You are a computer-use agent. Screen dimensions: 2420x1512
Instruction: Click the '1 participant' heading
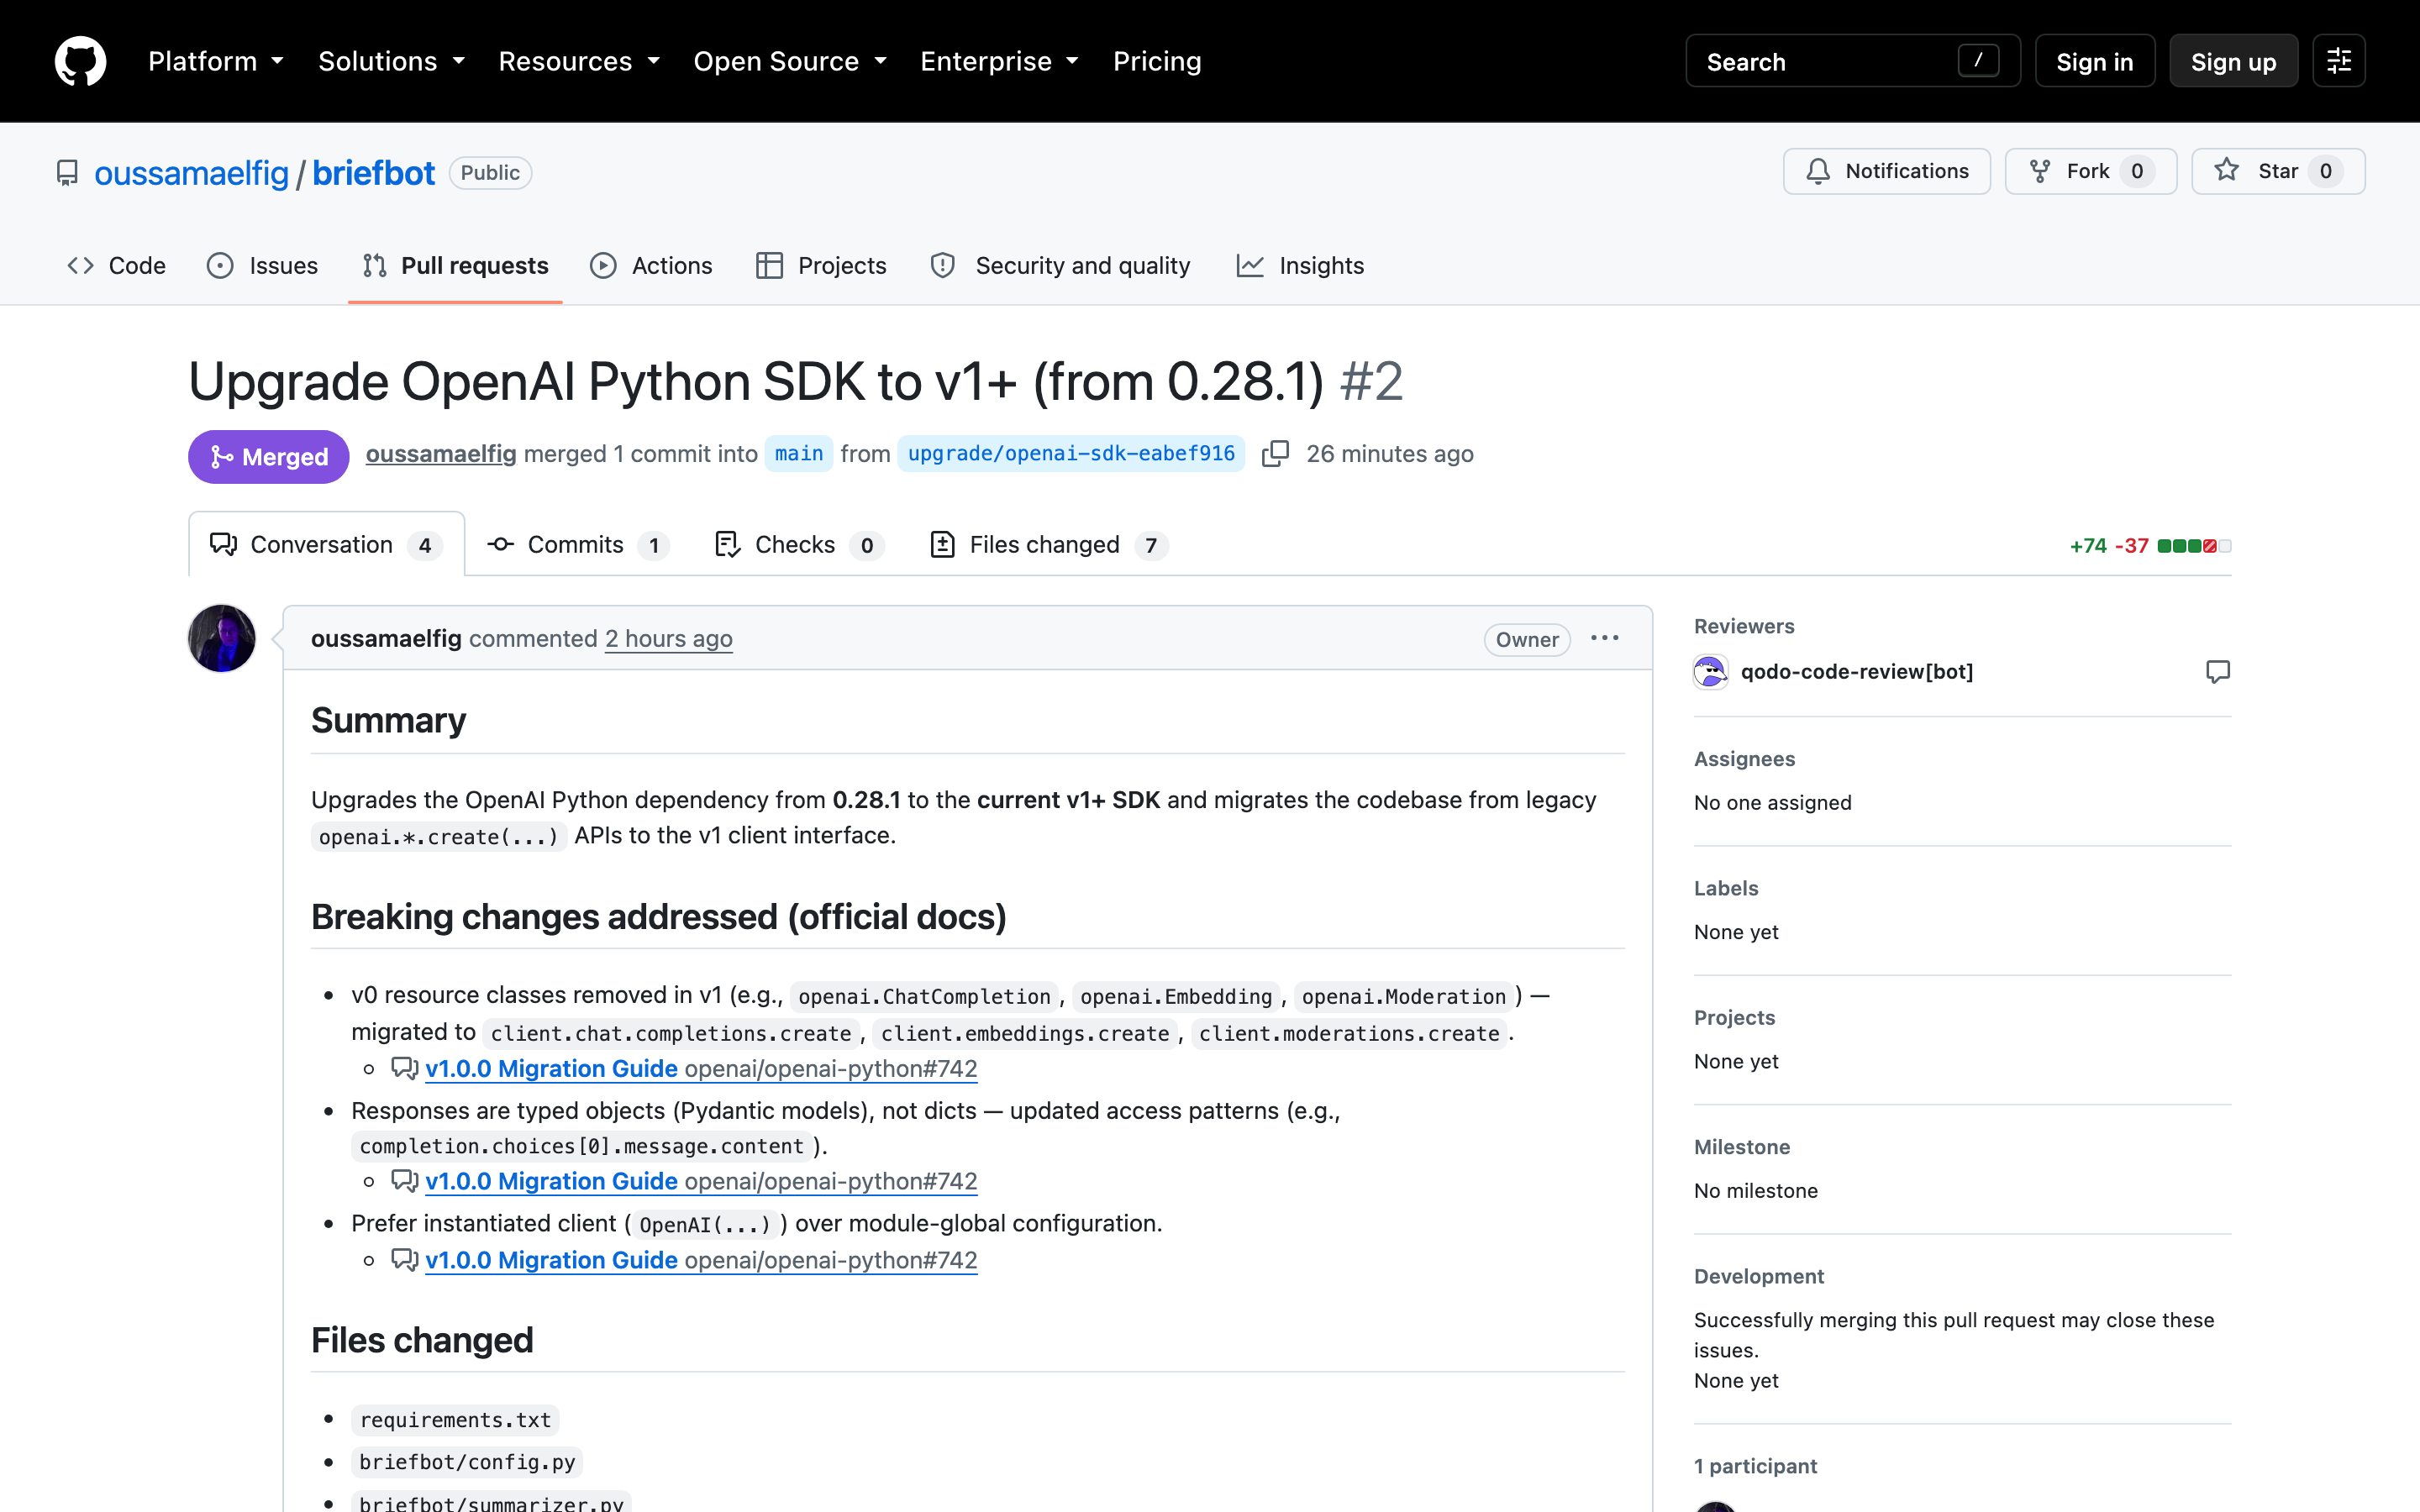1755,1466
